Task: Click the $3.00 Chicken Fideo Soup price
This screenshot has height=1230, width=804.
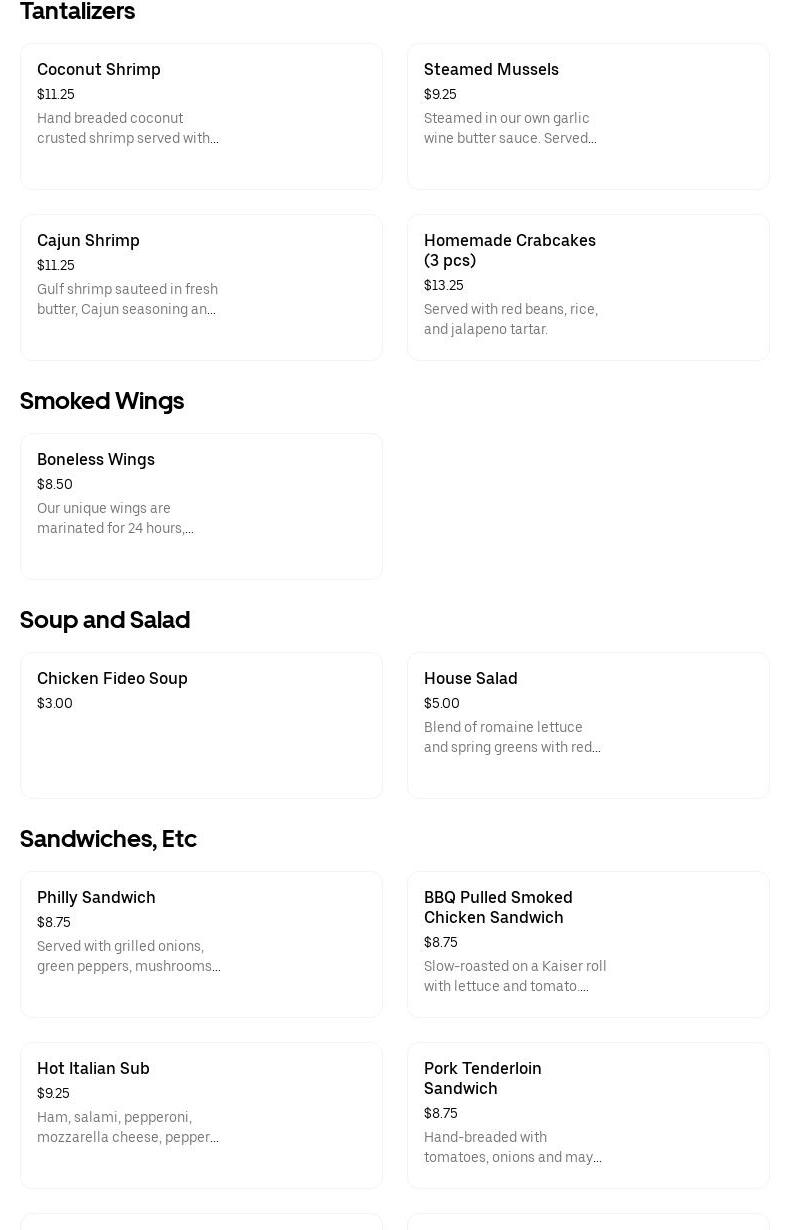Action: click(55, 703)
